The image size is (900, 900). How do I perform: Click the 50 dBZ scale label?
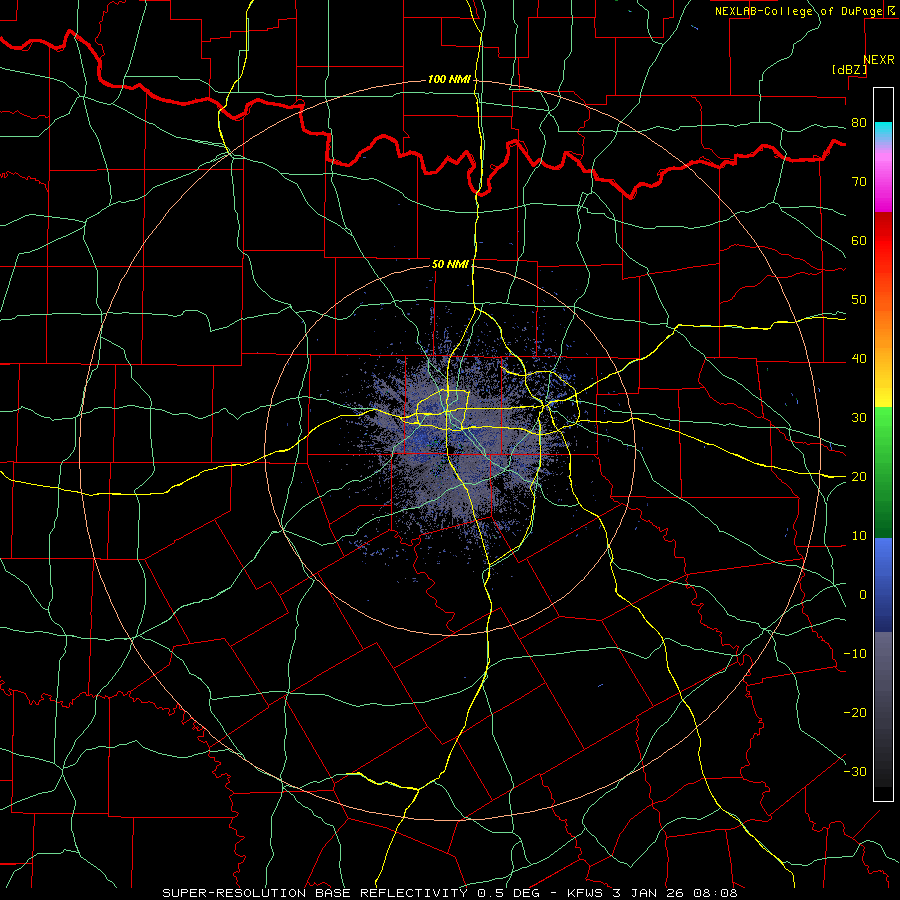859,300
